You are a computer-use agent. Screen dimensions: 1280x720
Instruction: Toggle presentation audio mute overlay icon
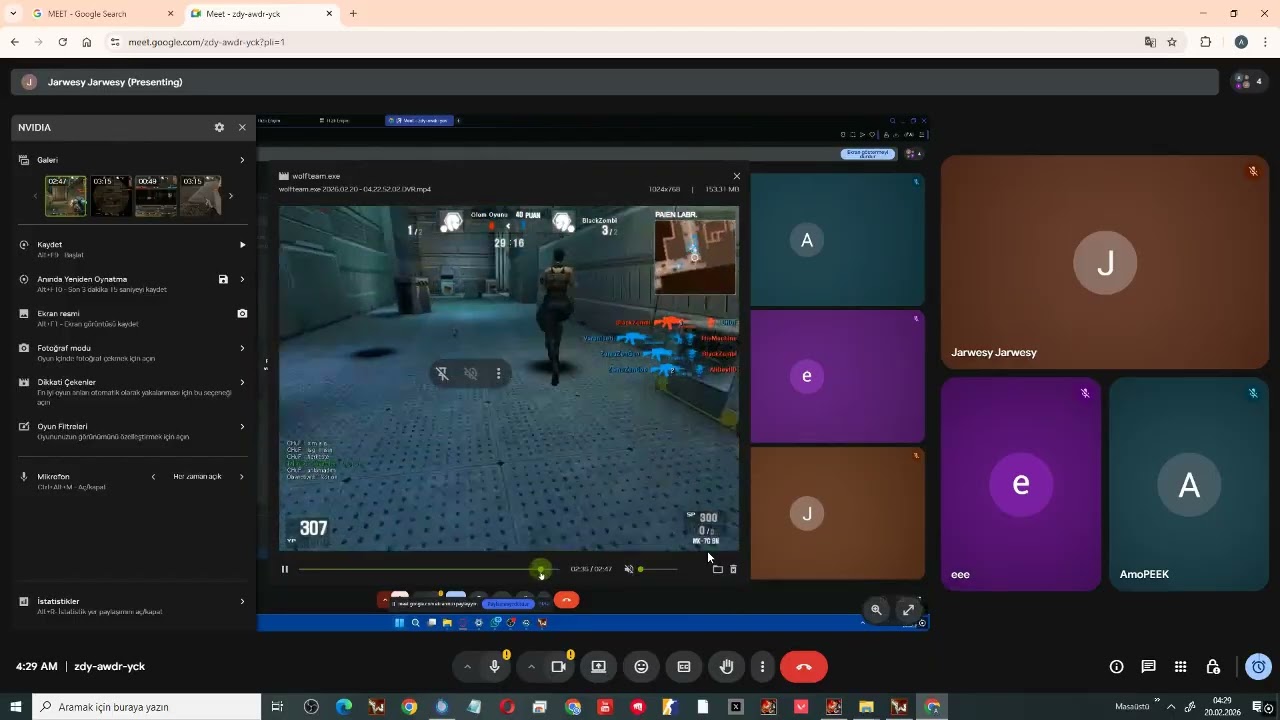point(470,374)
